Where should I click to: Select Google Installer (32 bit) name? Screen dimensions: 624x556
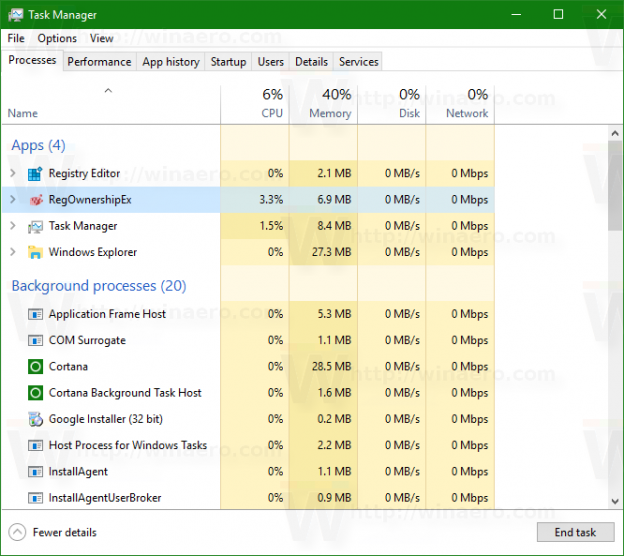[x=105, y=419]
